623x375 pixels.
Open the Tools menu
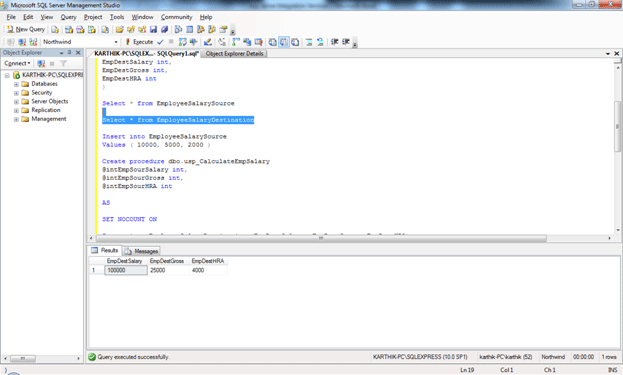pos(117,17)
